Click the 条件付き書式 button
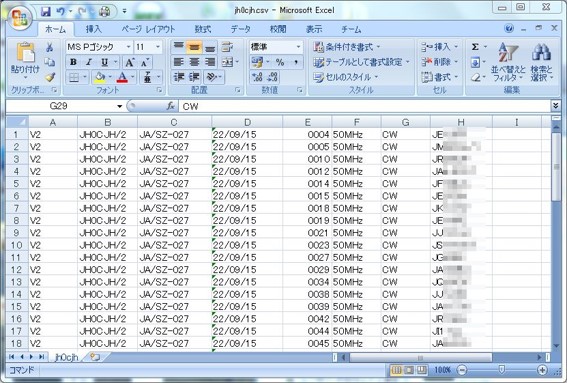Screen dimensions: 567x383 (347, 47)
